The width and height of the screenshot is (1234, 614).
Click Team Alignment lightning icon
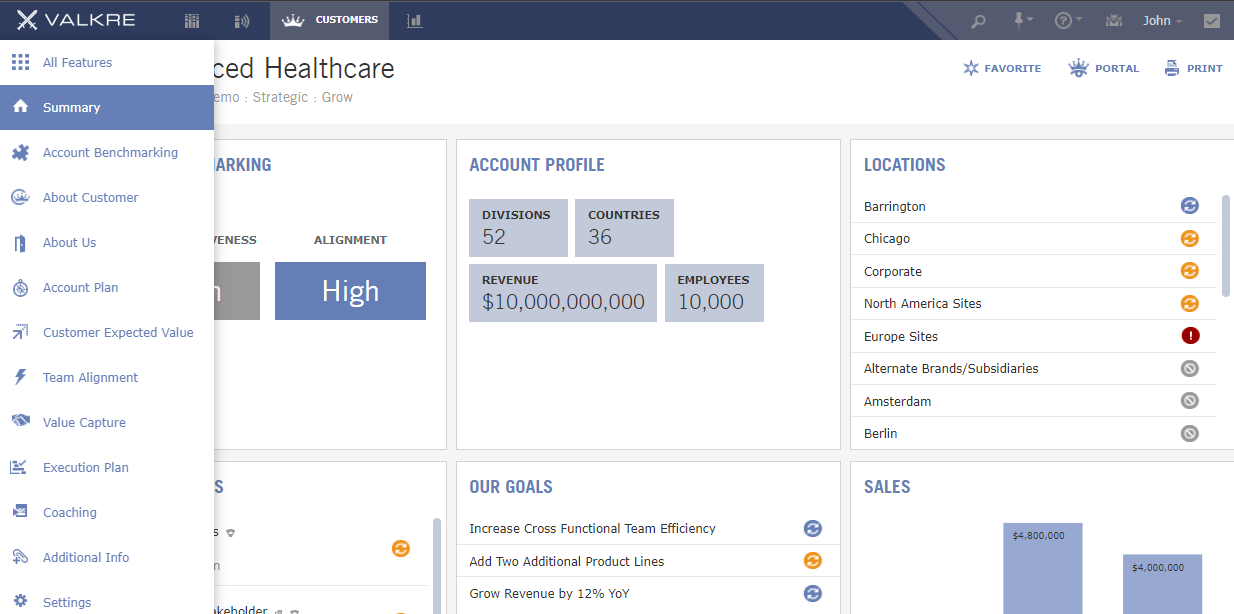tap(20, 377)
